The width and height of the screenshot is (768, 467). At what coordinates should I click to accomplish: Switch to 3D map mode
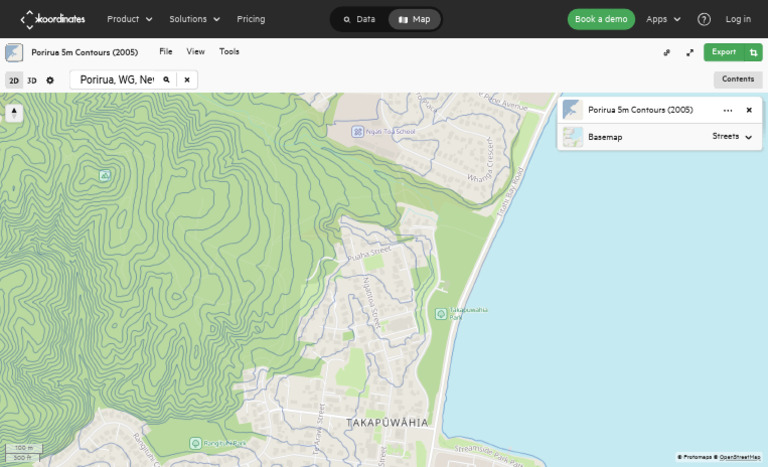[32, 80]
